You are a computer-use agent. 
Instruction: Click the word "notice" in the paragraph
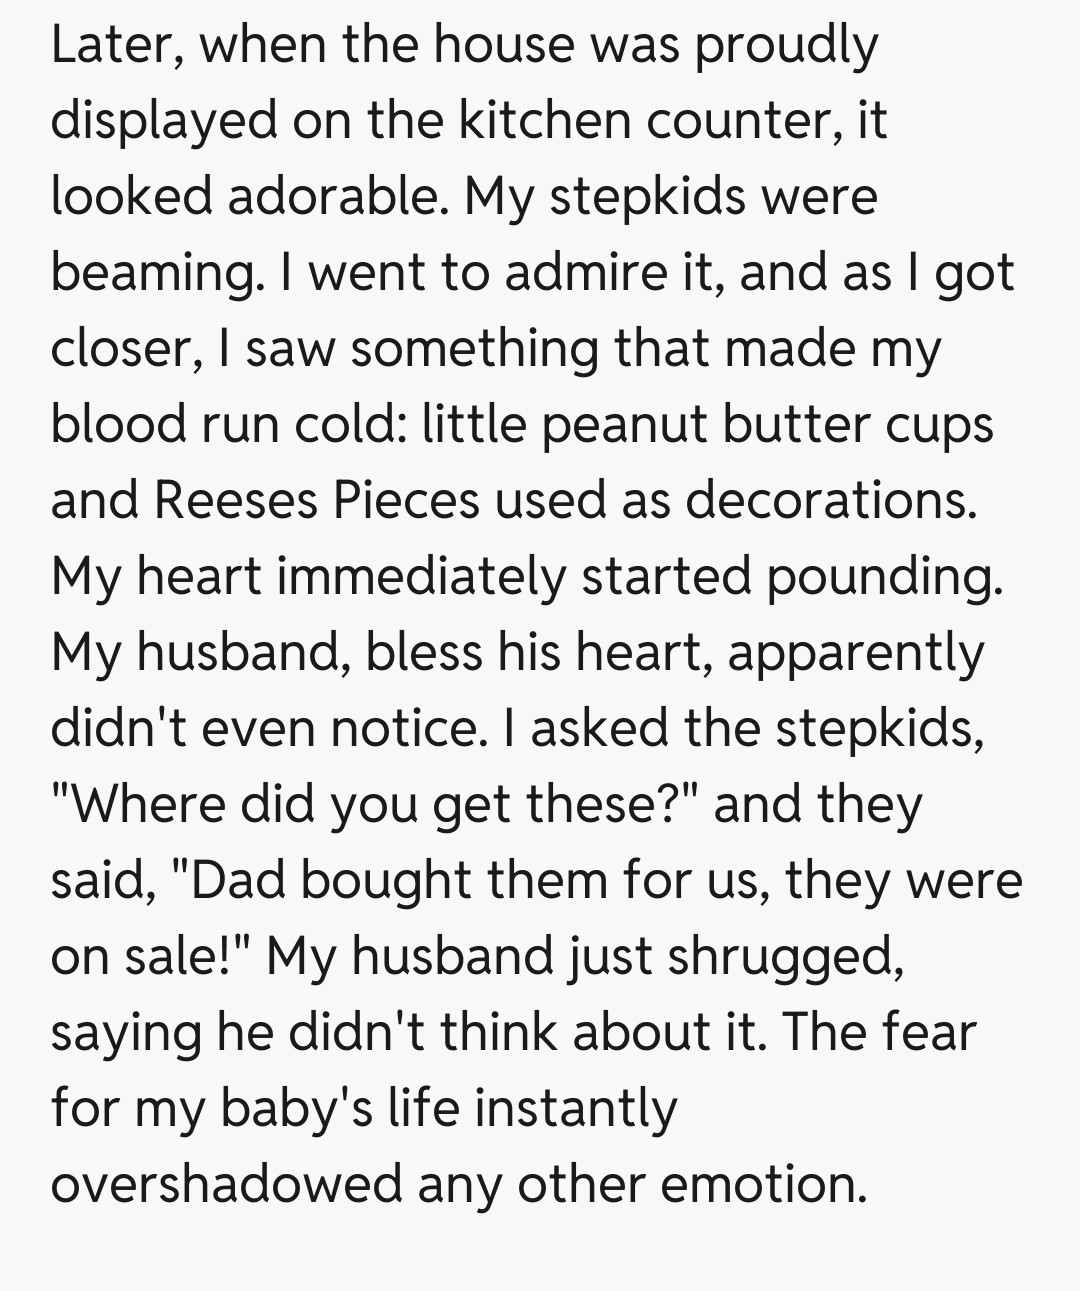(x=404, y=729)
